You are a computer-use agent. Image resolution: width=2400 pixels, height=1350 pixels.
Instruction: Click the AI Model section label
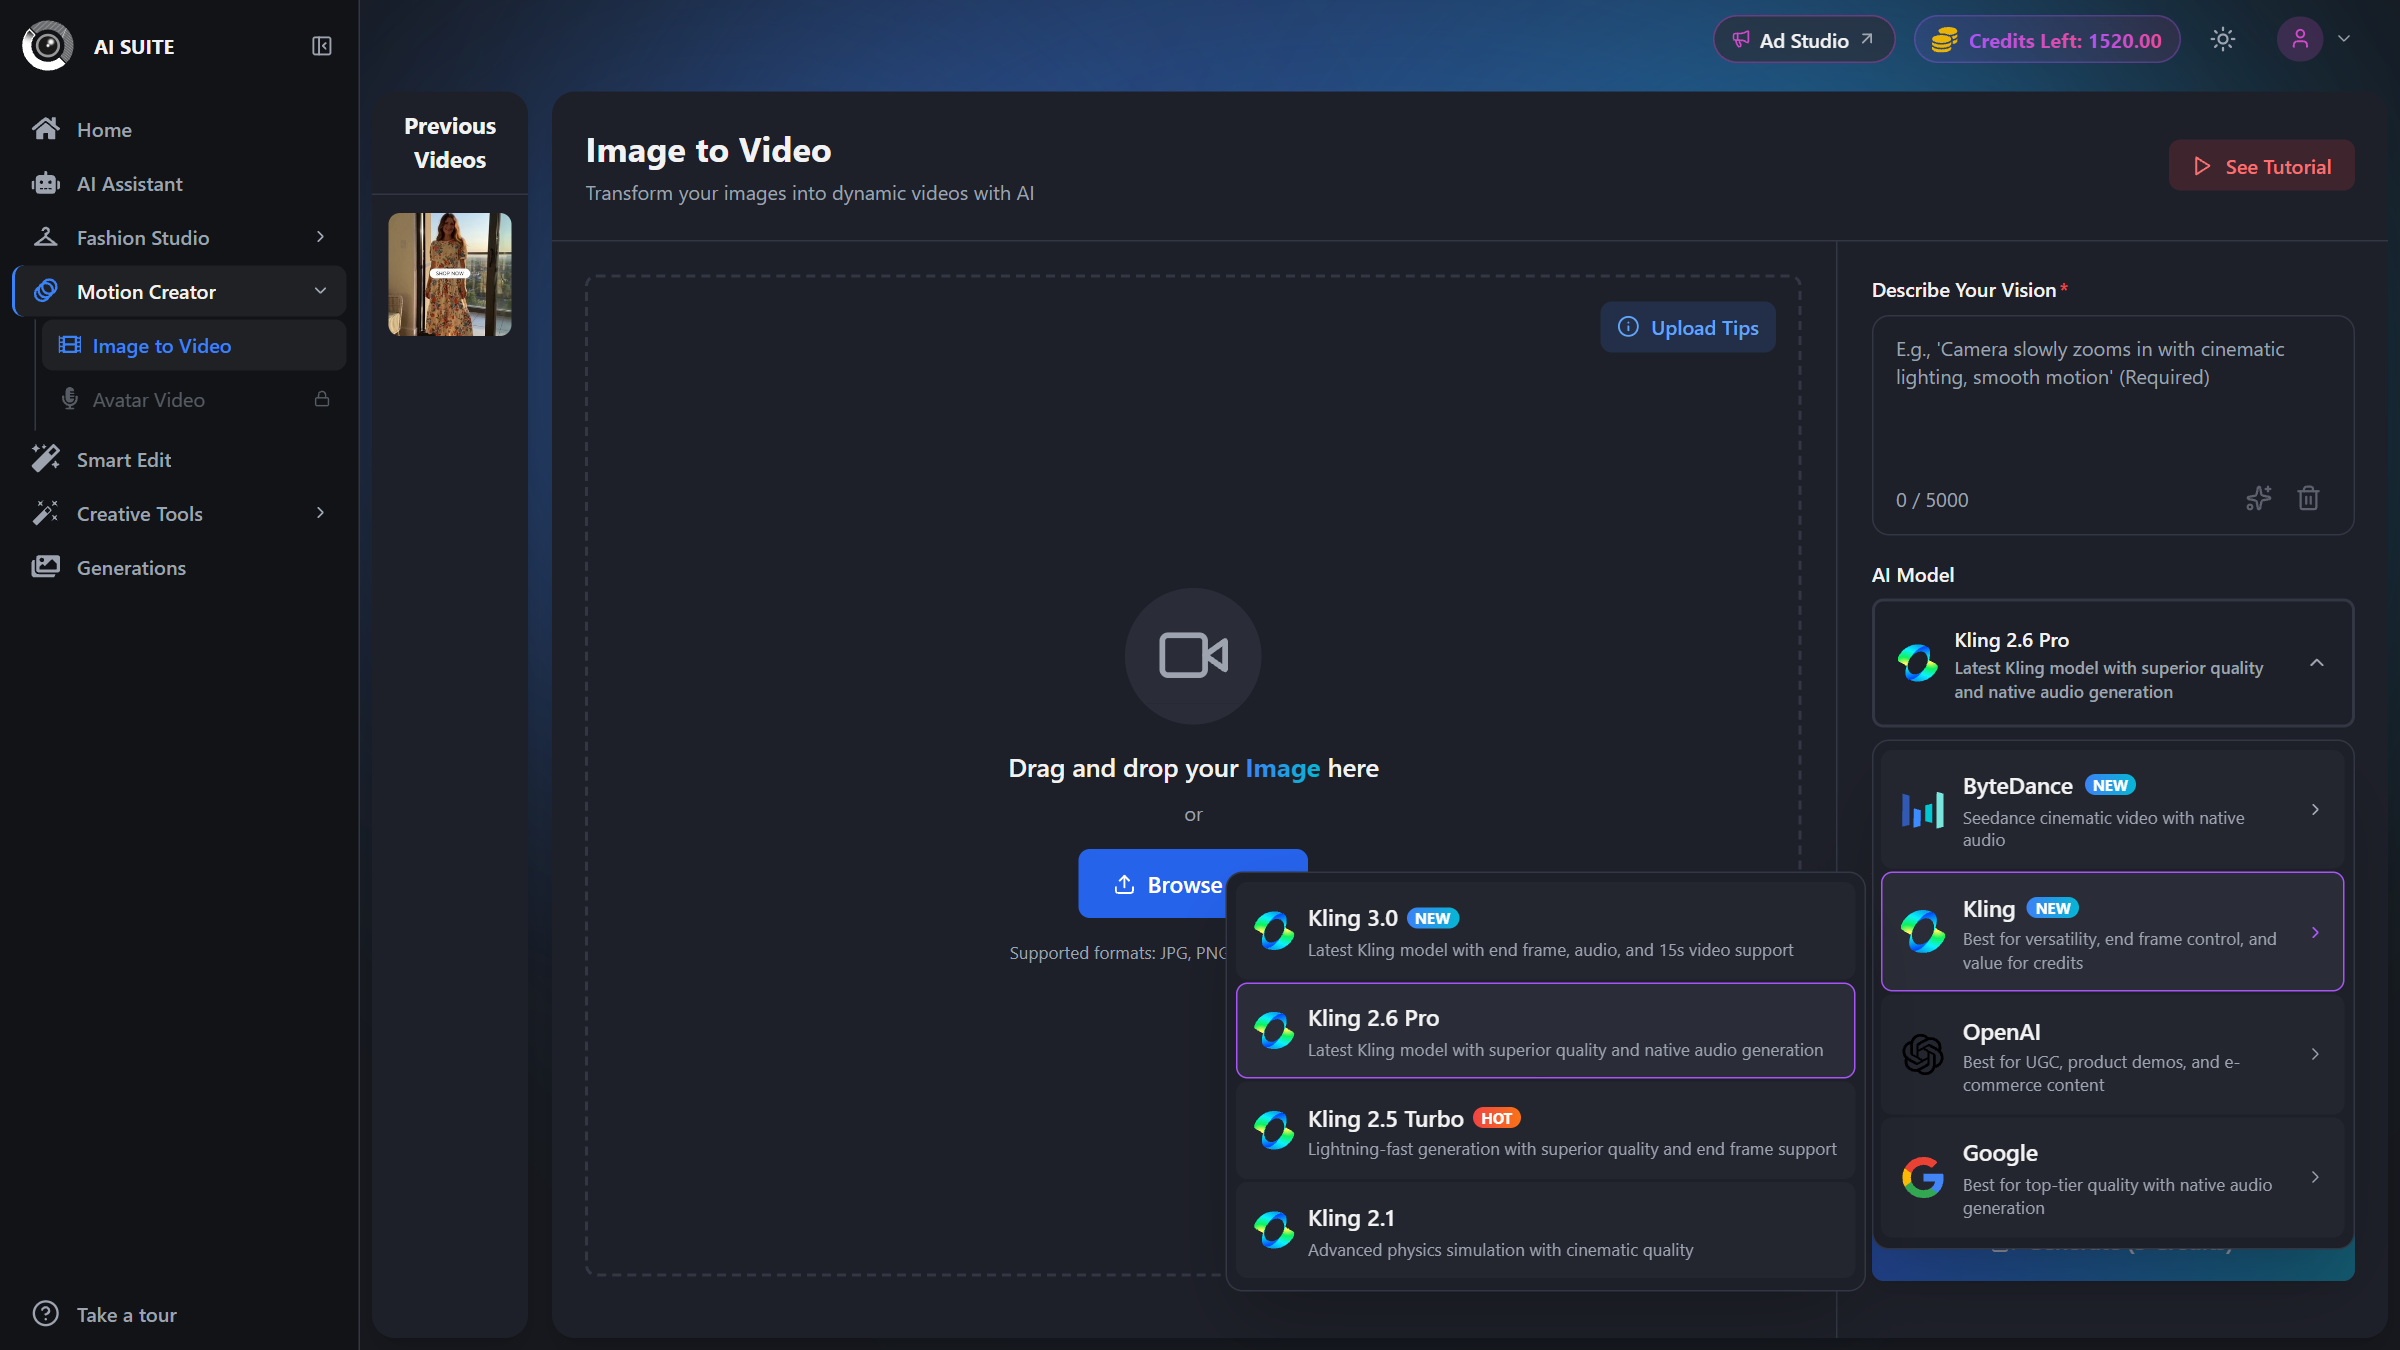pos(1913,574)
